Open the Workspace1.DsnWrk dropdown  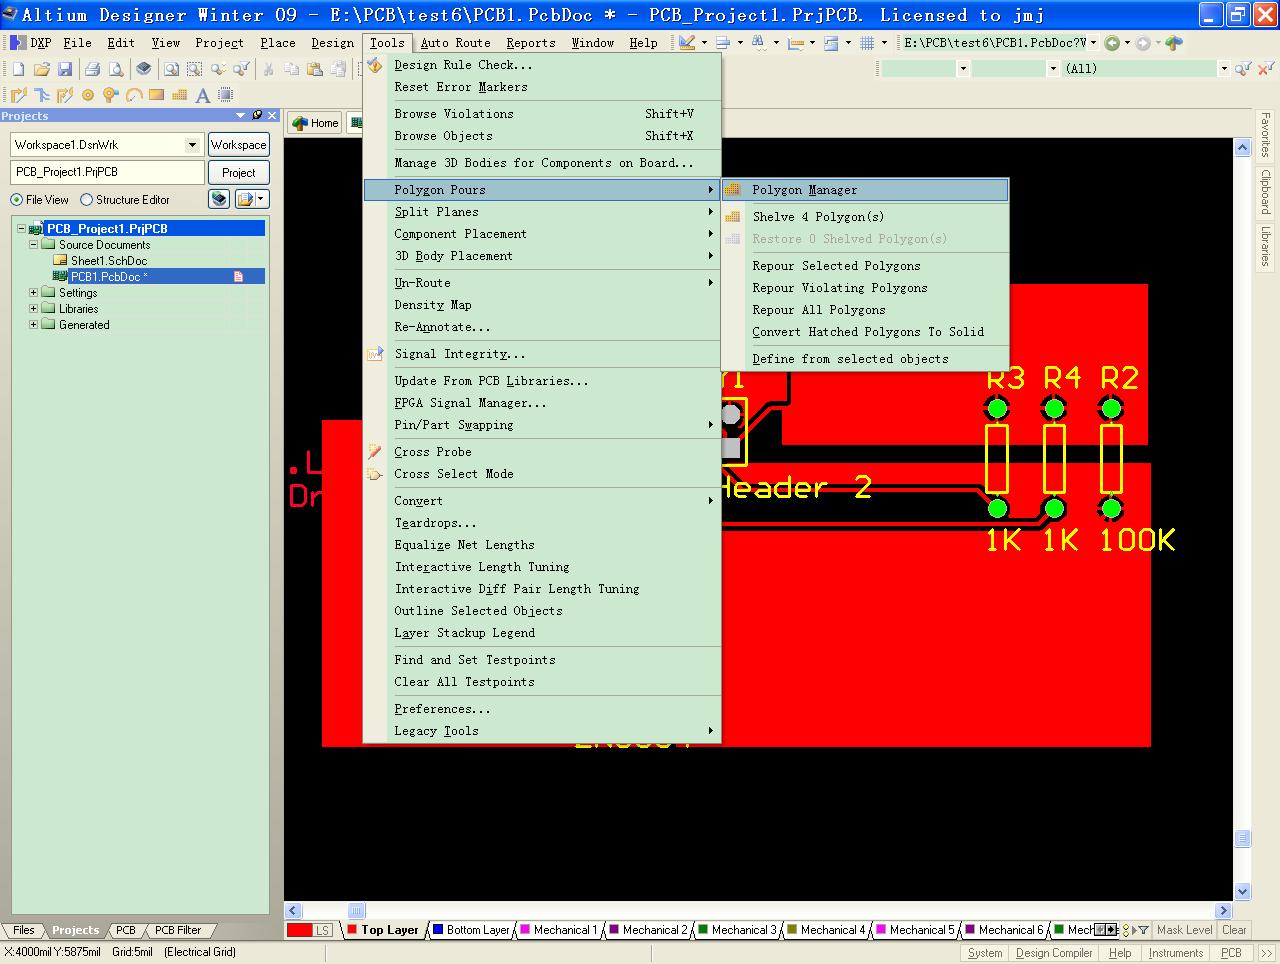(192, 145)
